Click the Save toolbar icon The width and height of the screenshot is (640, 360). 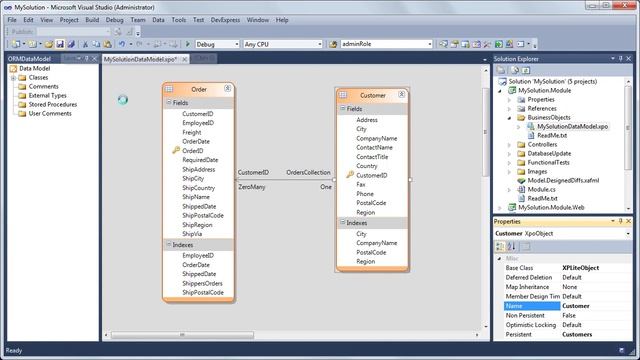tap(60, 44)
